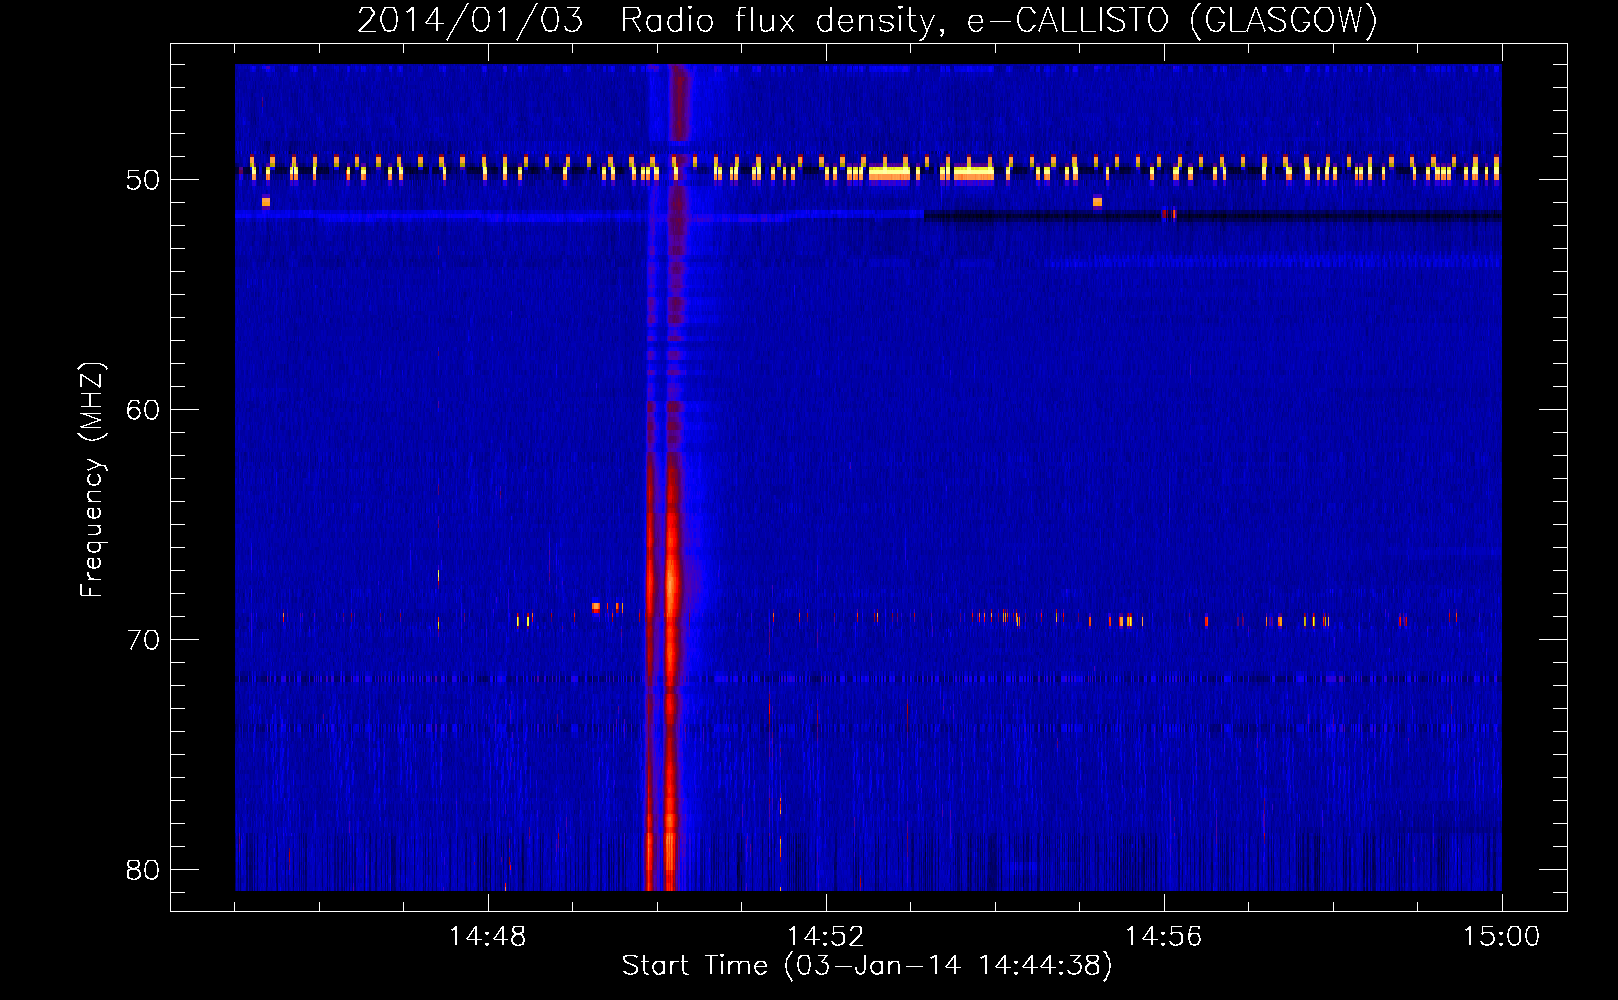This screenshot has width=1618, height=1000.
Task: Click the plot title '2014/01/03 Radio flux density, e-CALLISTO (GLASGOW)'
Action: 867,20
